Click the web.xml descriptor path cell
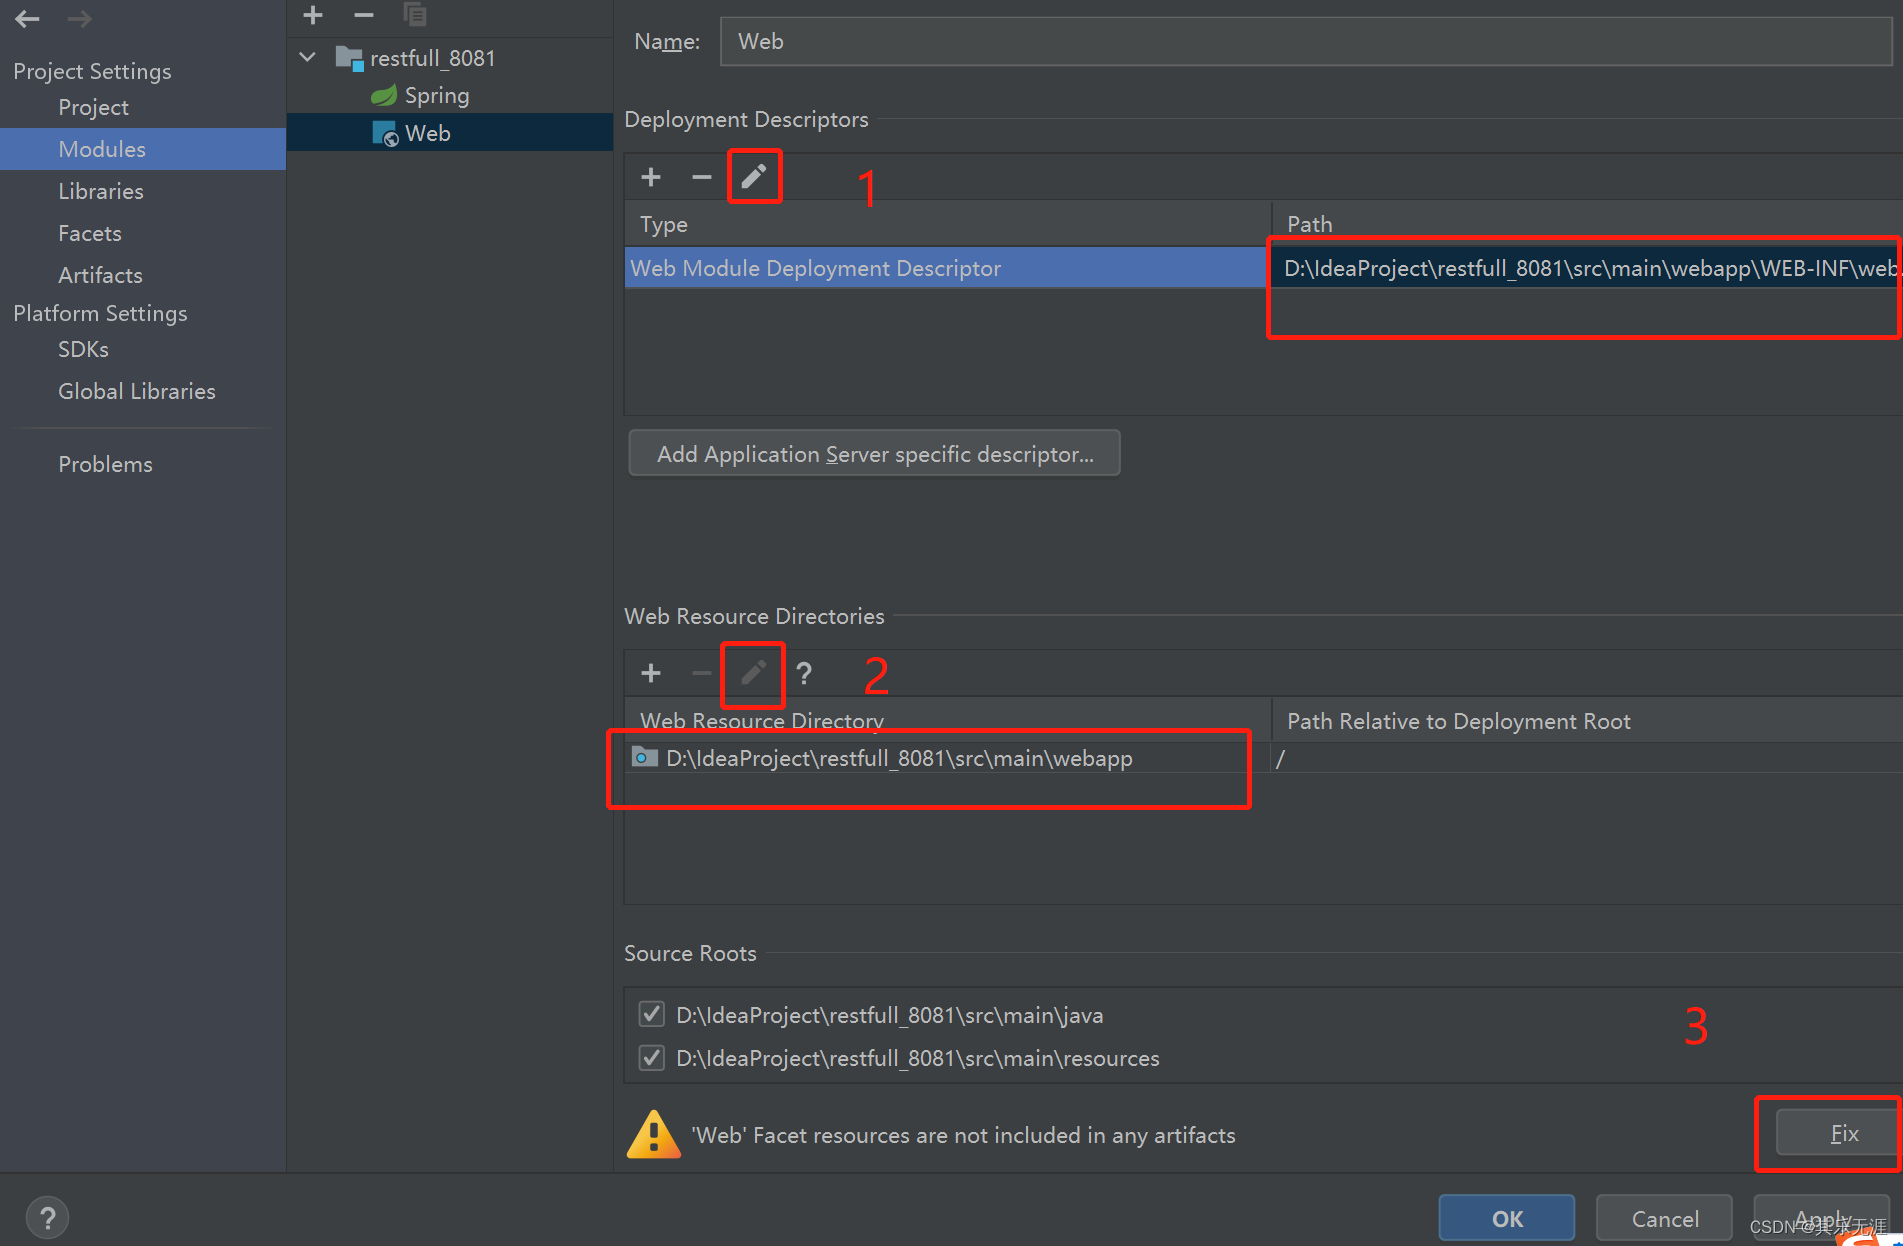1903x1246 pixels. click(x=1588, y=268)
